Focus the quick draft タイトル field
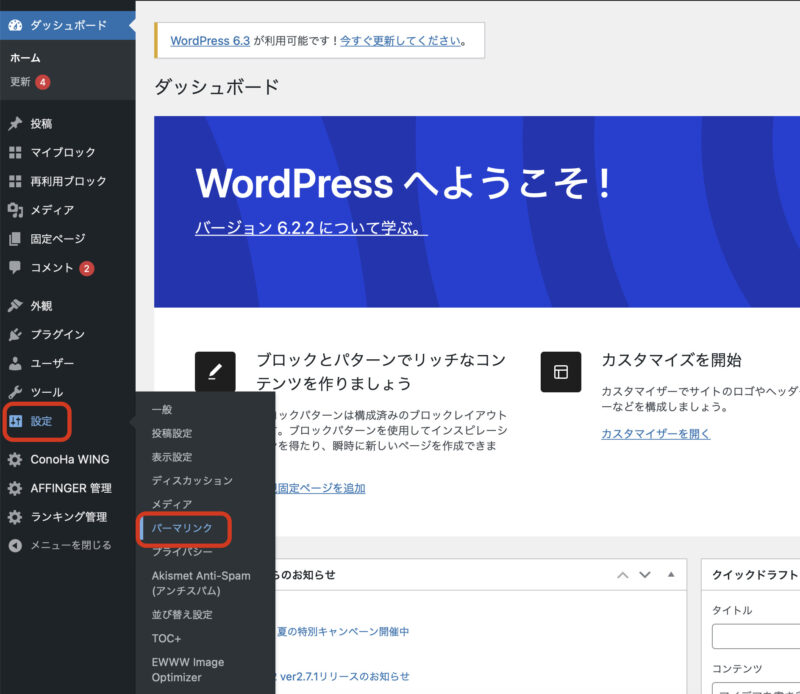The image size is (800, 694). click(756, 636)
